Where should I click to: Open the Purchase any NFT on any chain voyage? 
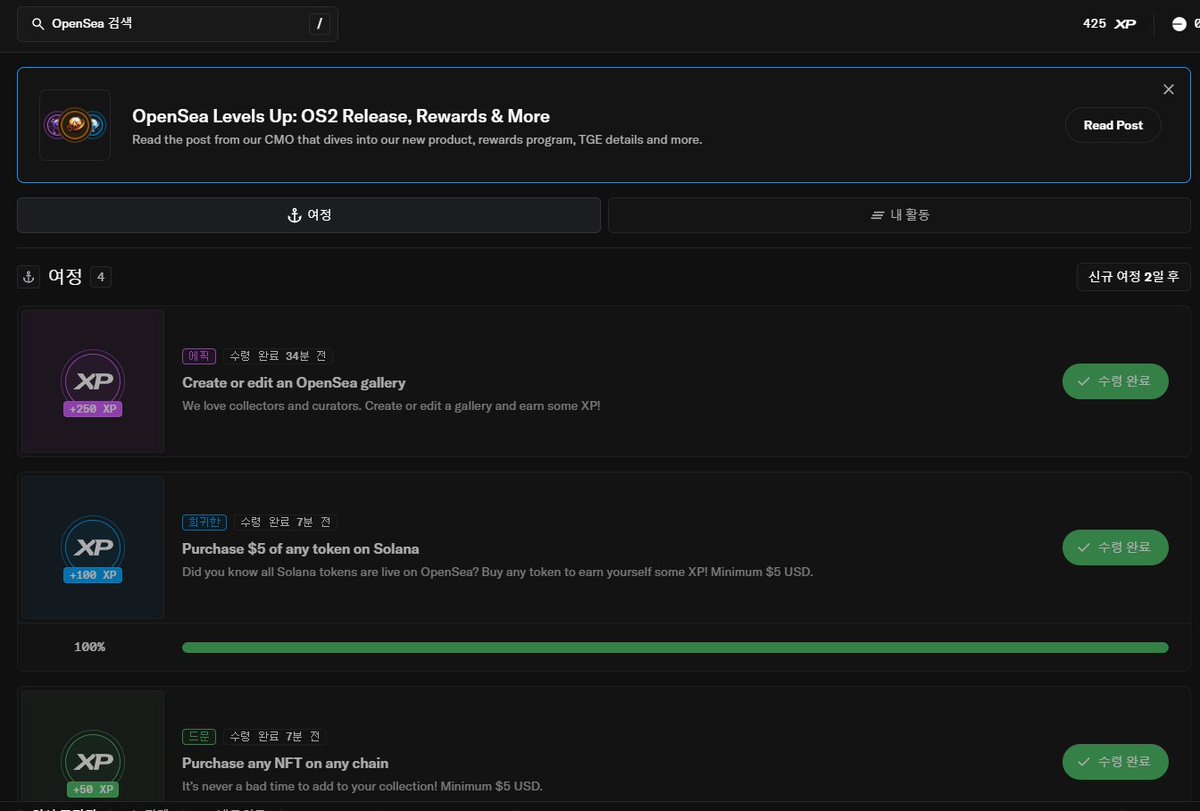click(x=285, y=763)
